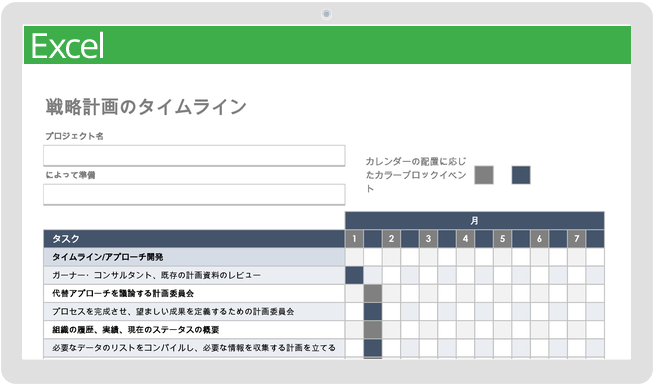Select the gray color block legend swatch
The height and width of the screenshot is (385, 654).
coord(484,175)
